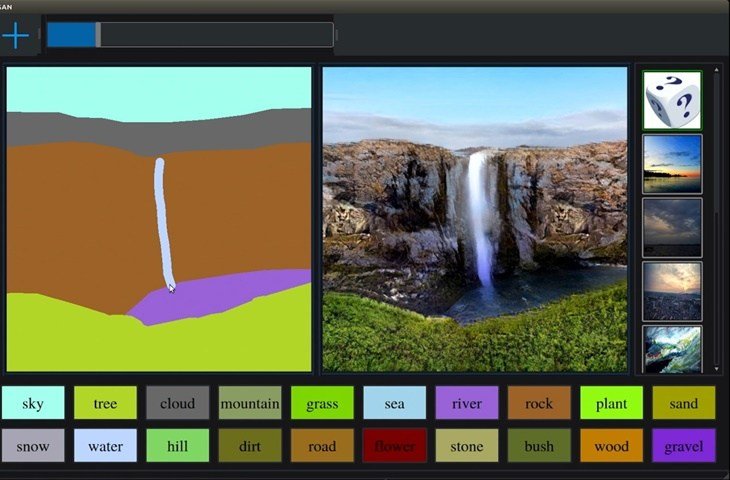This screenshot has width=730, height=480.
Task: Select the purple gravel swatch
Action: point(683,446)
